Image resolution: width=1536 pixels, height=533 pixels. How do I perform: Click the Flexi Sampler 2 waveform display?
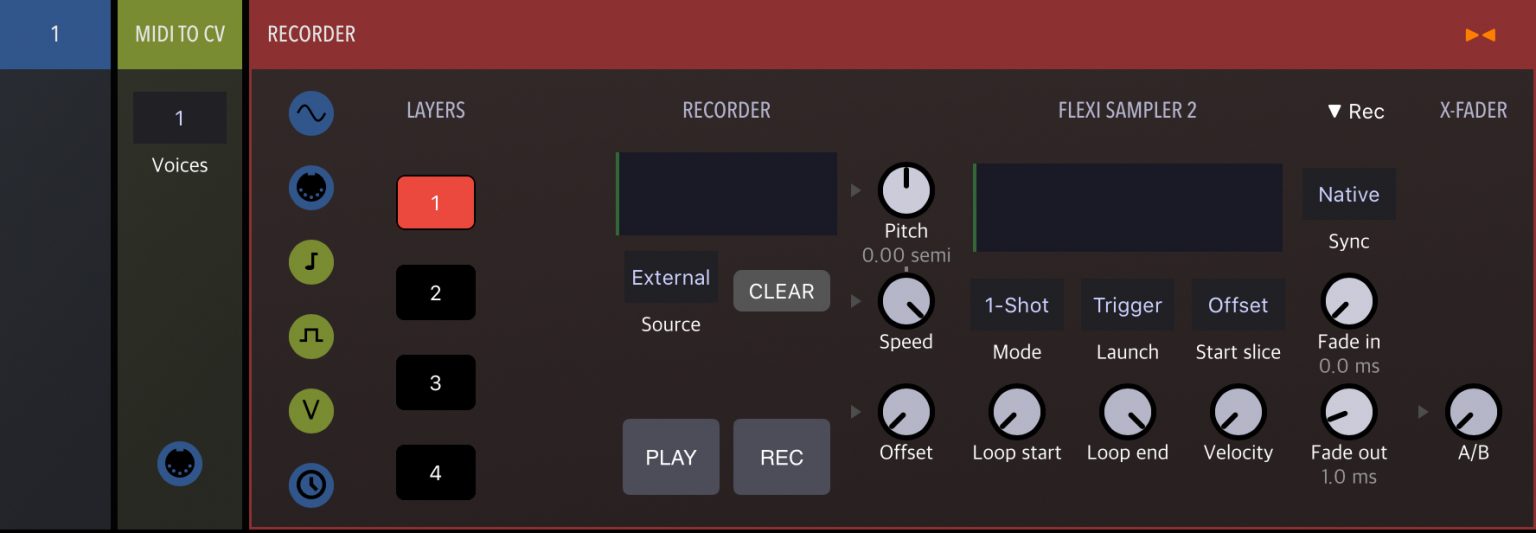point(1128,208)
